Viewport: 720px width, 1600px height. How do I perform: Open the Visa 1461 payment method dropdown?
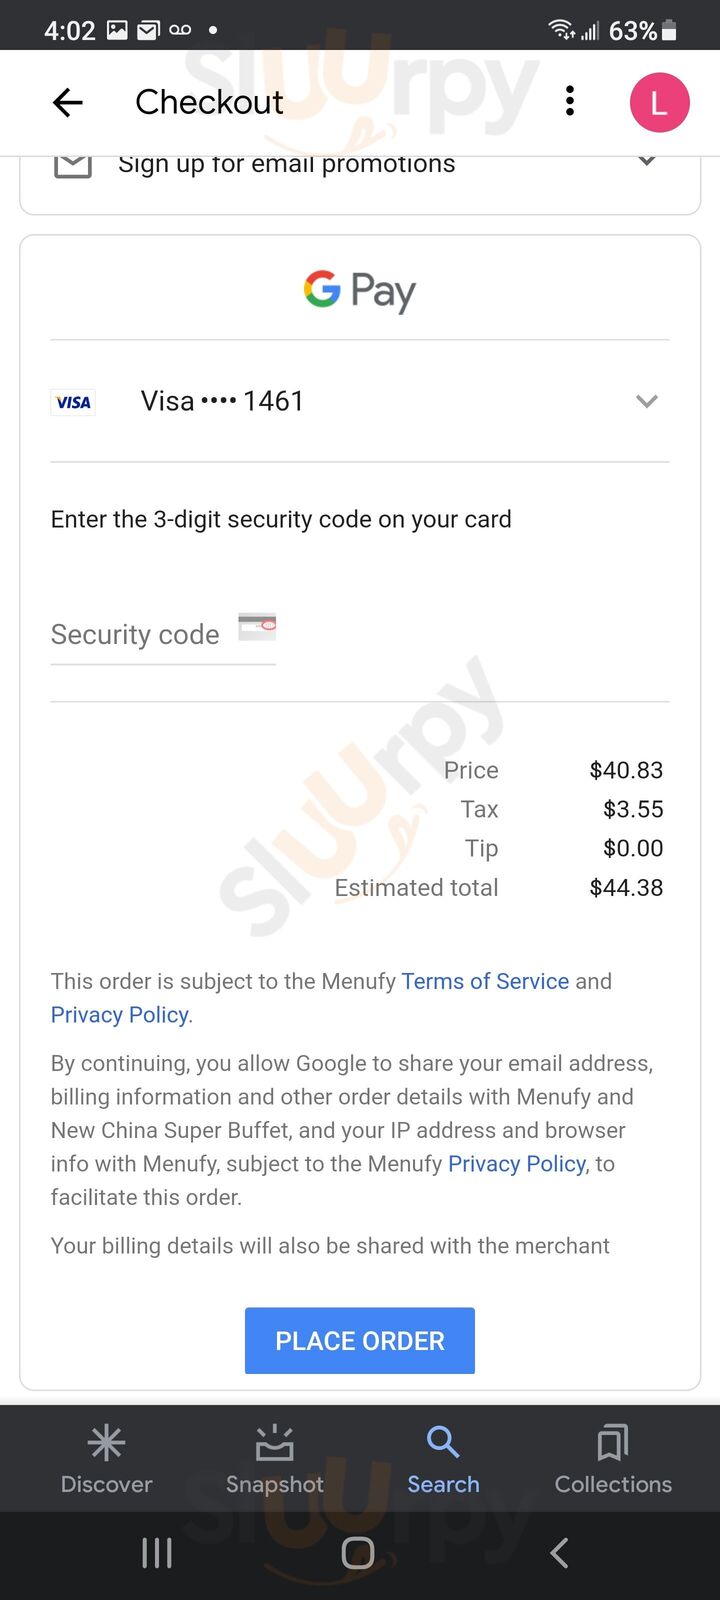(646, 401)
